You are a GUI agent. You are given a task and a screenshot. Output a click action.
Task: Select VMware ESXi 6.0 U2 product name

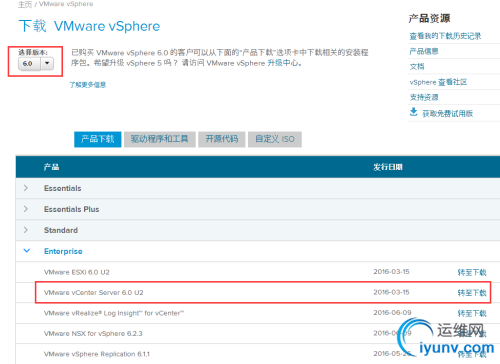pyautogui.click(x=77, y=272)
